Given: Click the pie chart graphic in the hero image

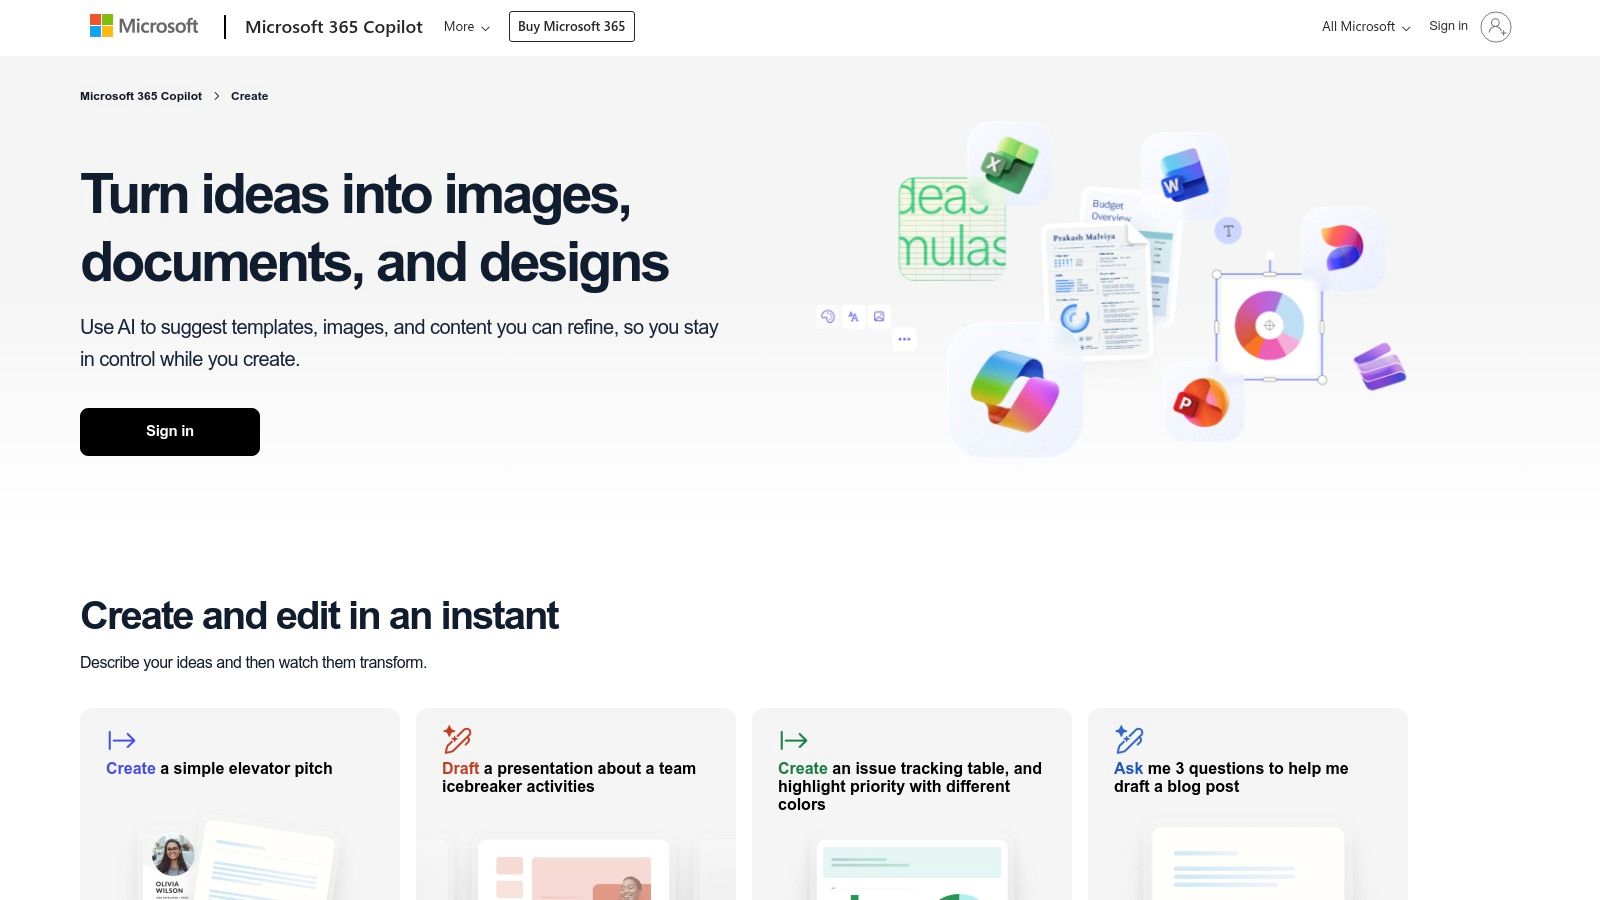Looking at the screenshot, I should click(x=1269, y=325).
